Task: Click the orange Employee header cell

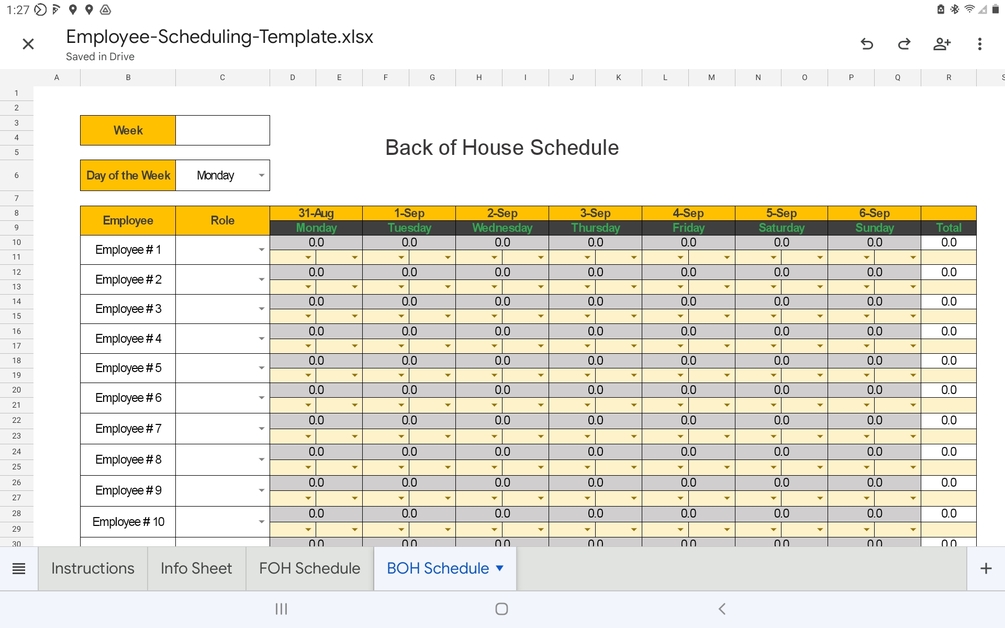Action: tap(128, 220)
